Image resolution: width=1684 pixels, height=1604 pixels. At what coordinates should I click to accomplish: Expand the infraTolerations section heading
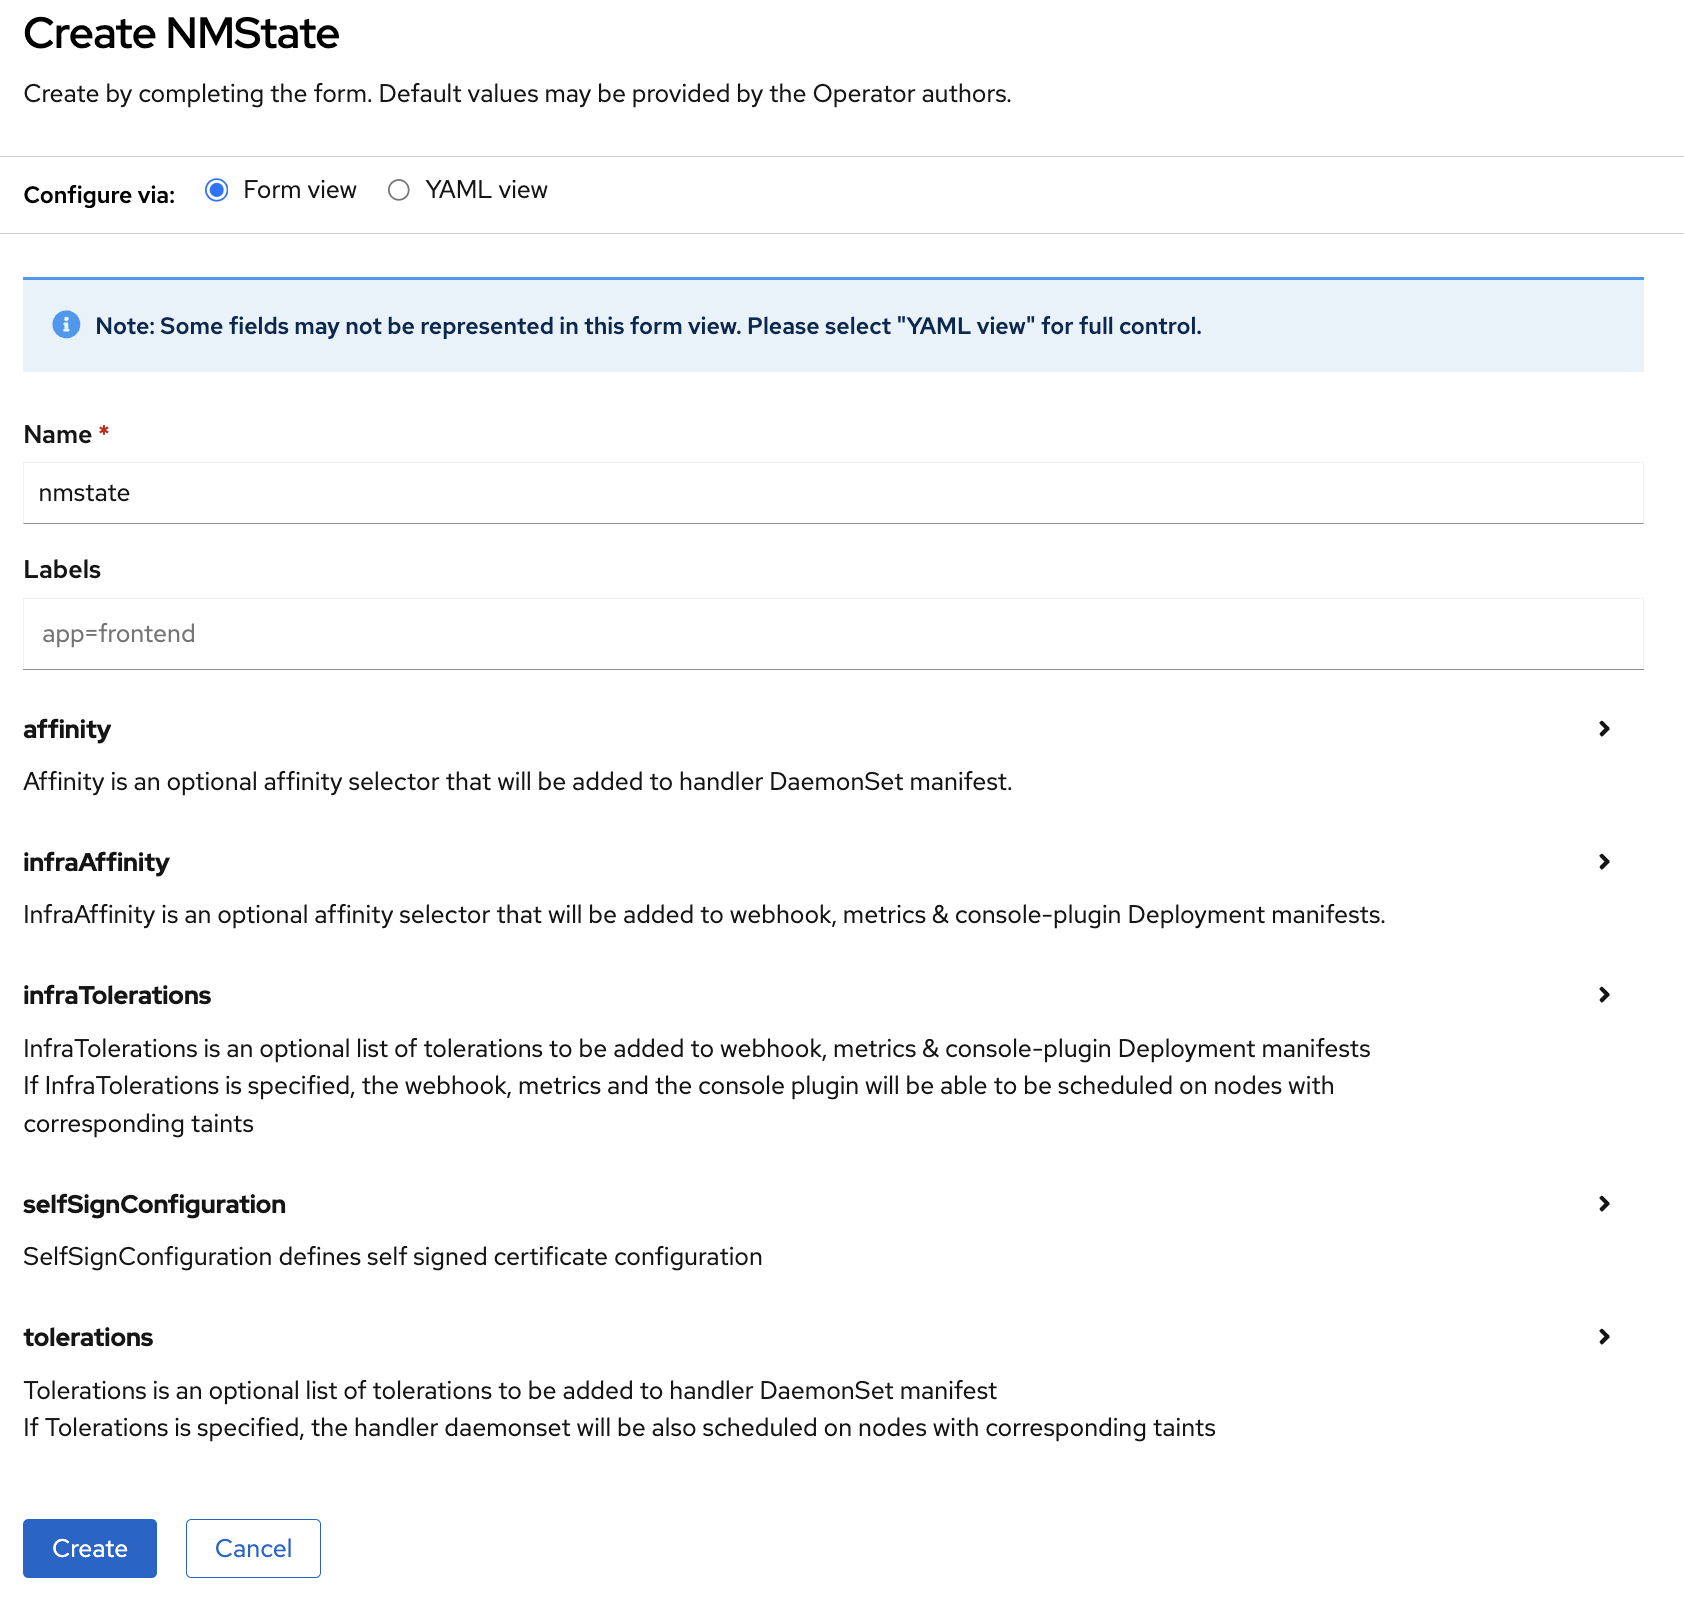[x=117, y=995]
